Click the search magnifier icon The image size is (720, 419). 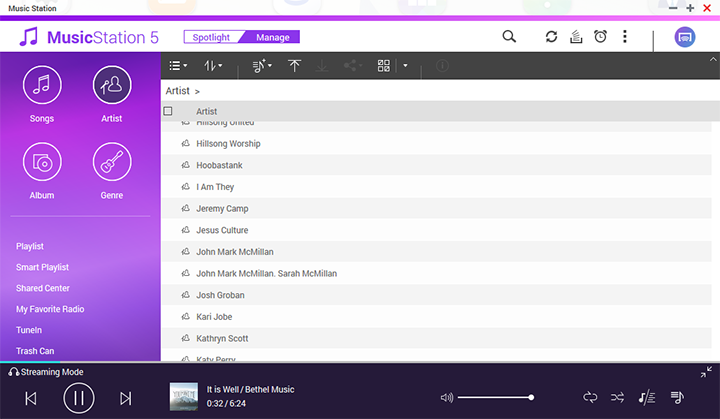coord(509,37)
